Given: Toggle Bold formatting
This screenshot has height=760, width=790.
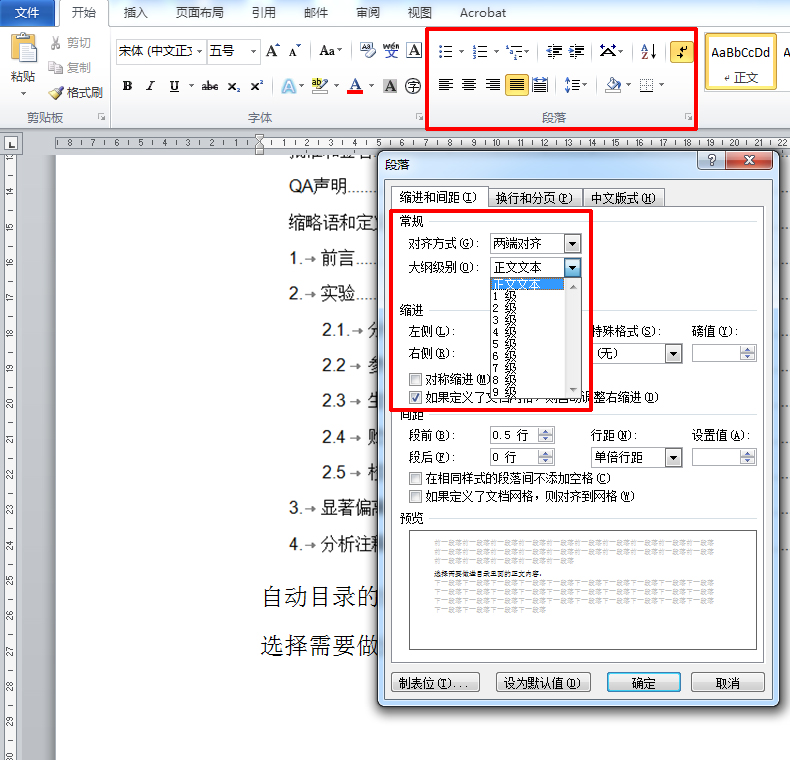Looking at the screenshot, I should click(127, 86).
